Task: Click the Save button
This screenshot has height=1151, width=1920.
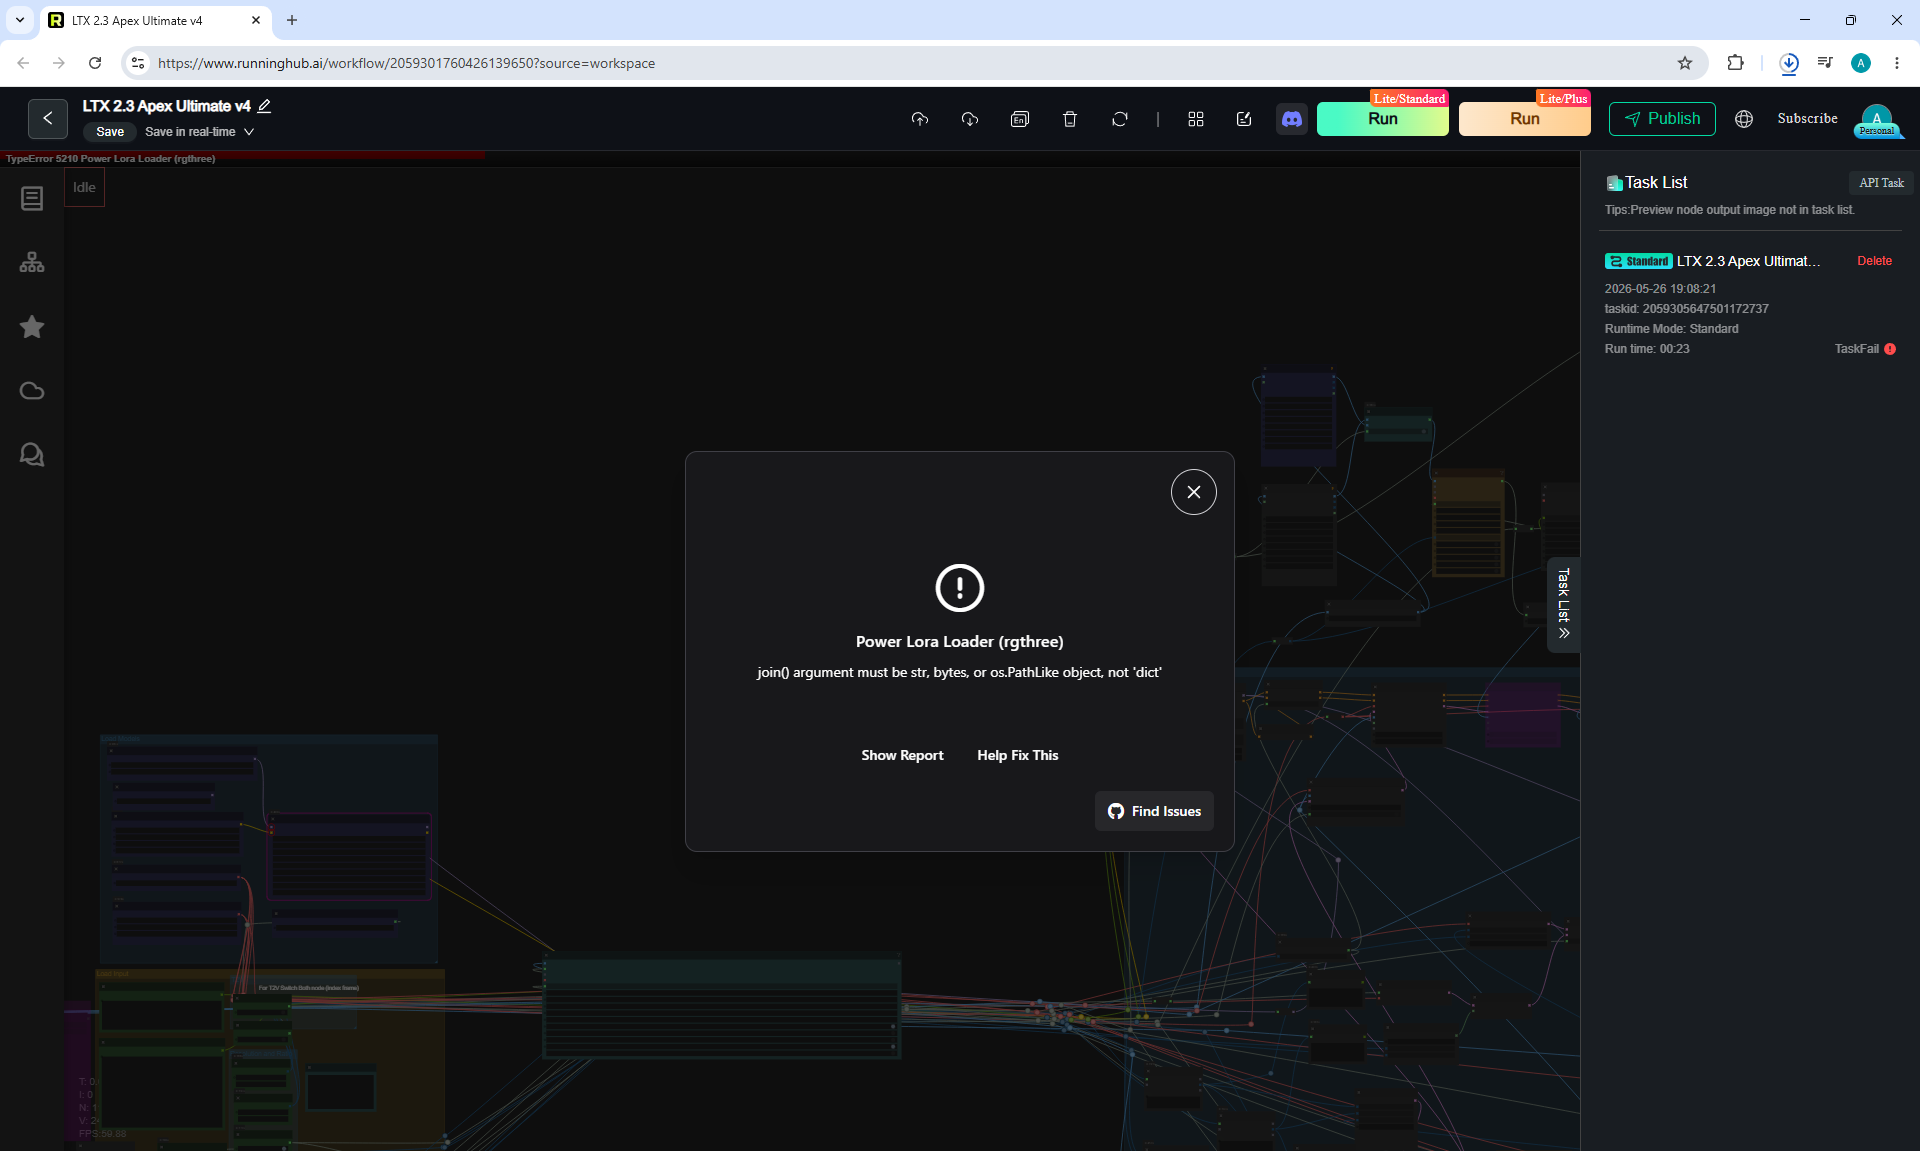Action: tap(110, 132)
